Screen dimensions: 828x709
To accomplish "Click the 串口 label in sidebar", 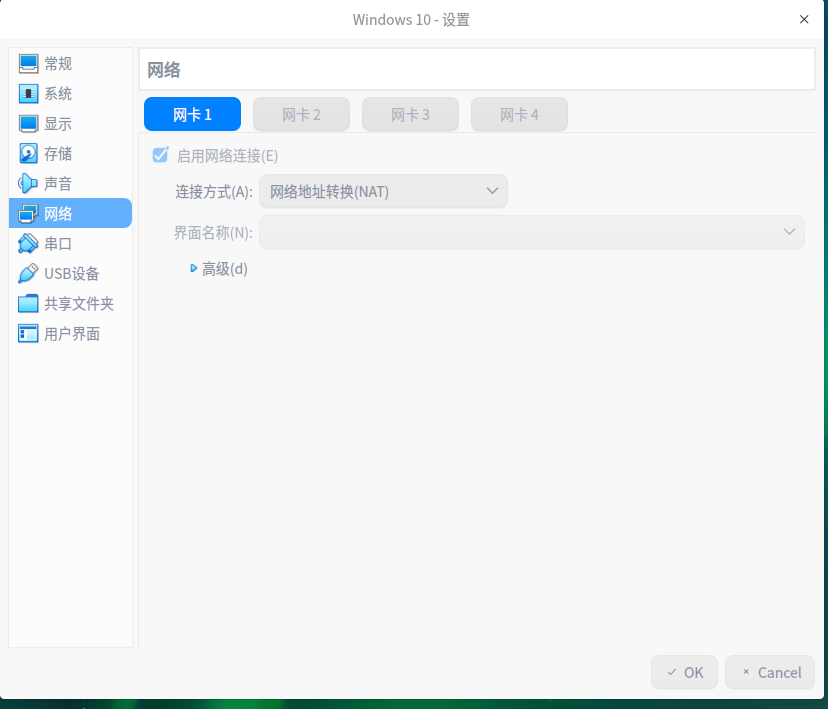I will tap(58, 244).
